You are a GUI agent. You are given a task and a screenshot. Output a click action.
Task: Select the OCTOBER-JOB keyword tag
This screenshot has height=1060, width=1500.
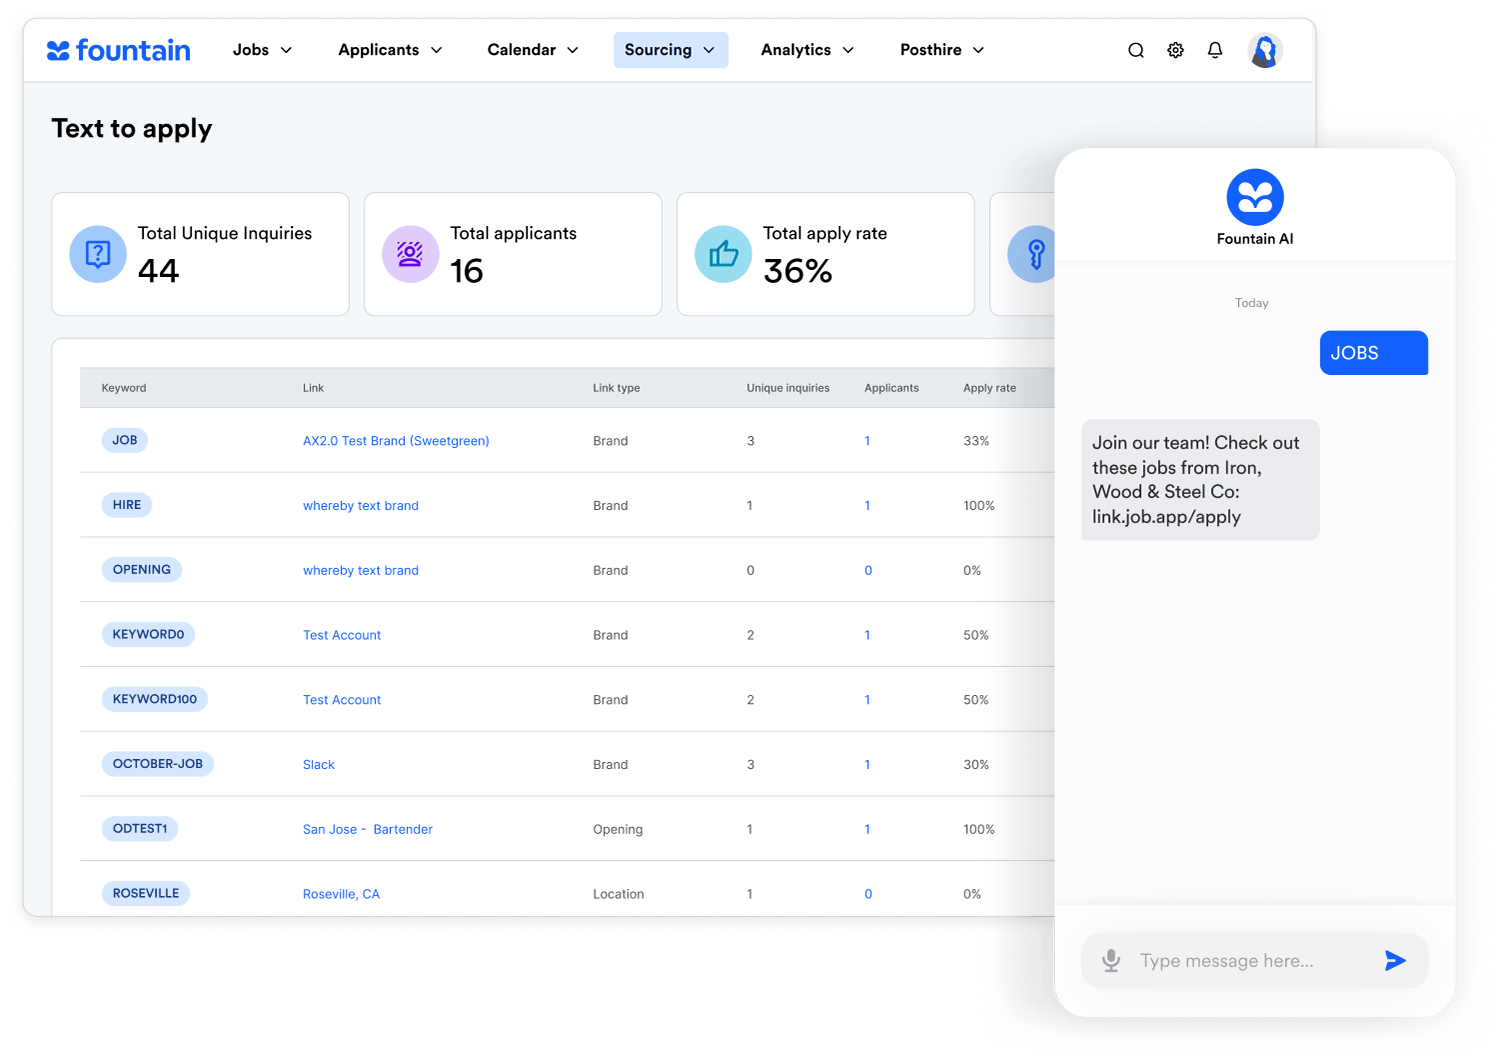coord(157,764)
